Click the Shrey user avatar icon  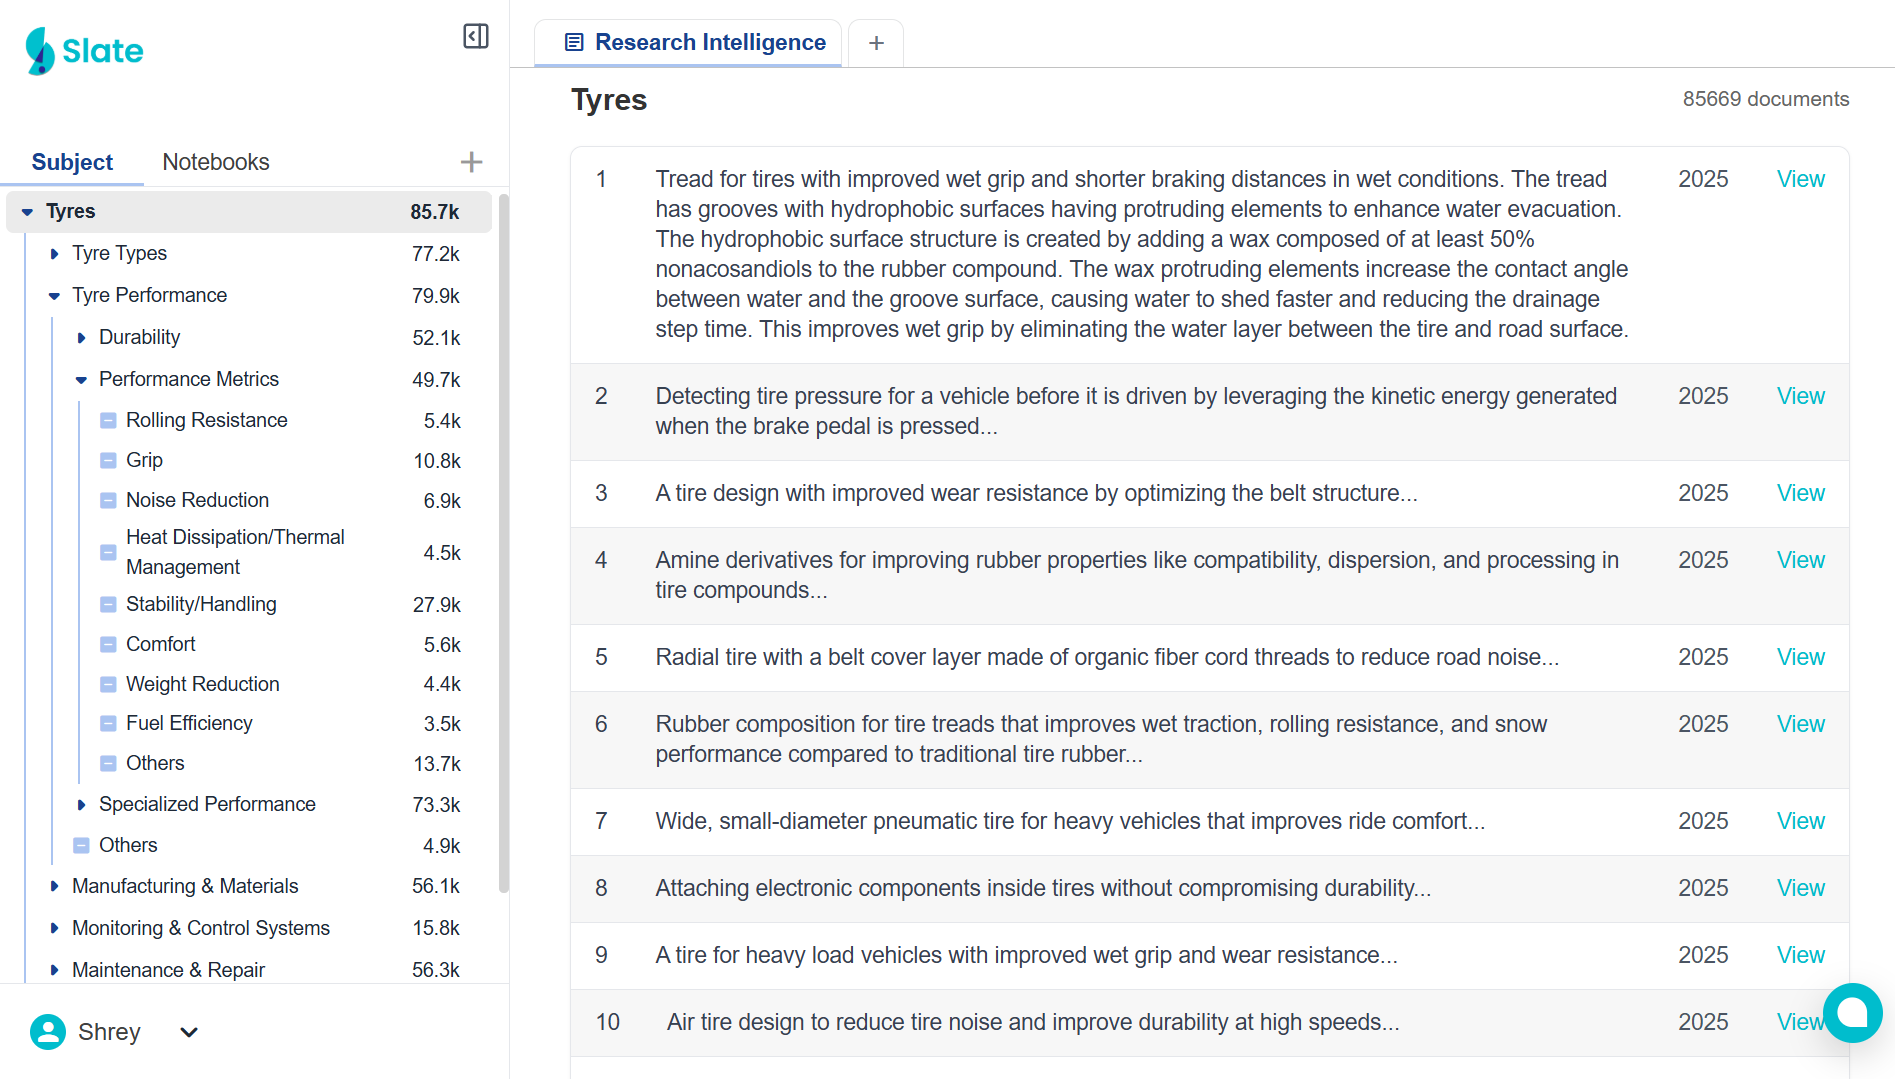click(47, 1032)
